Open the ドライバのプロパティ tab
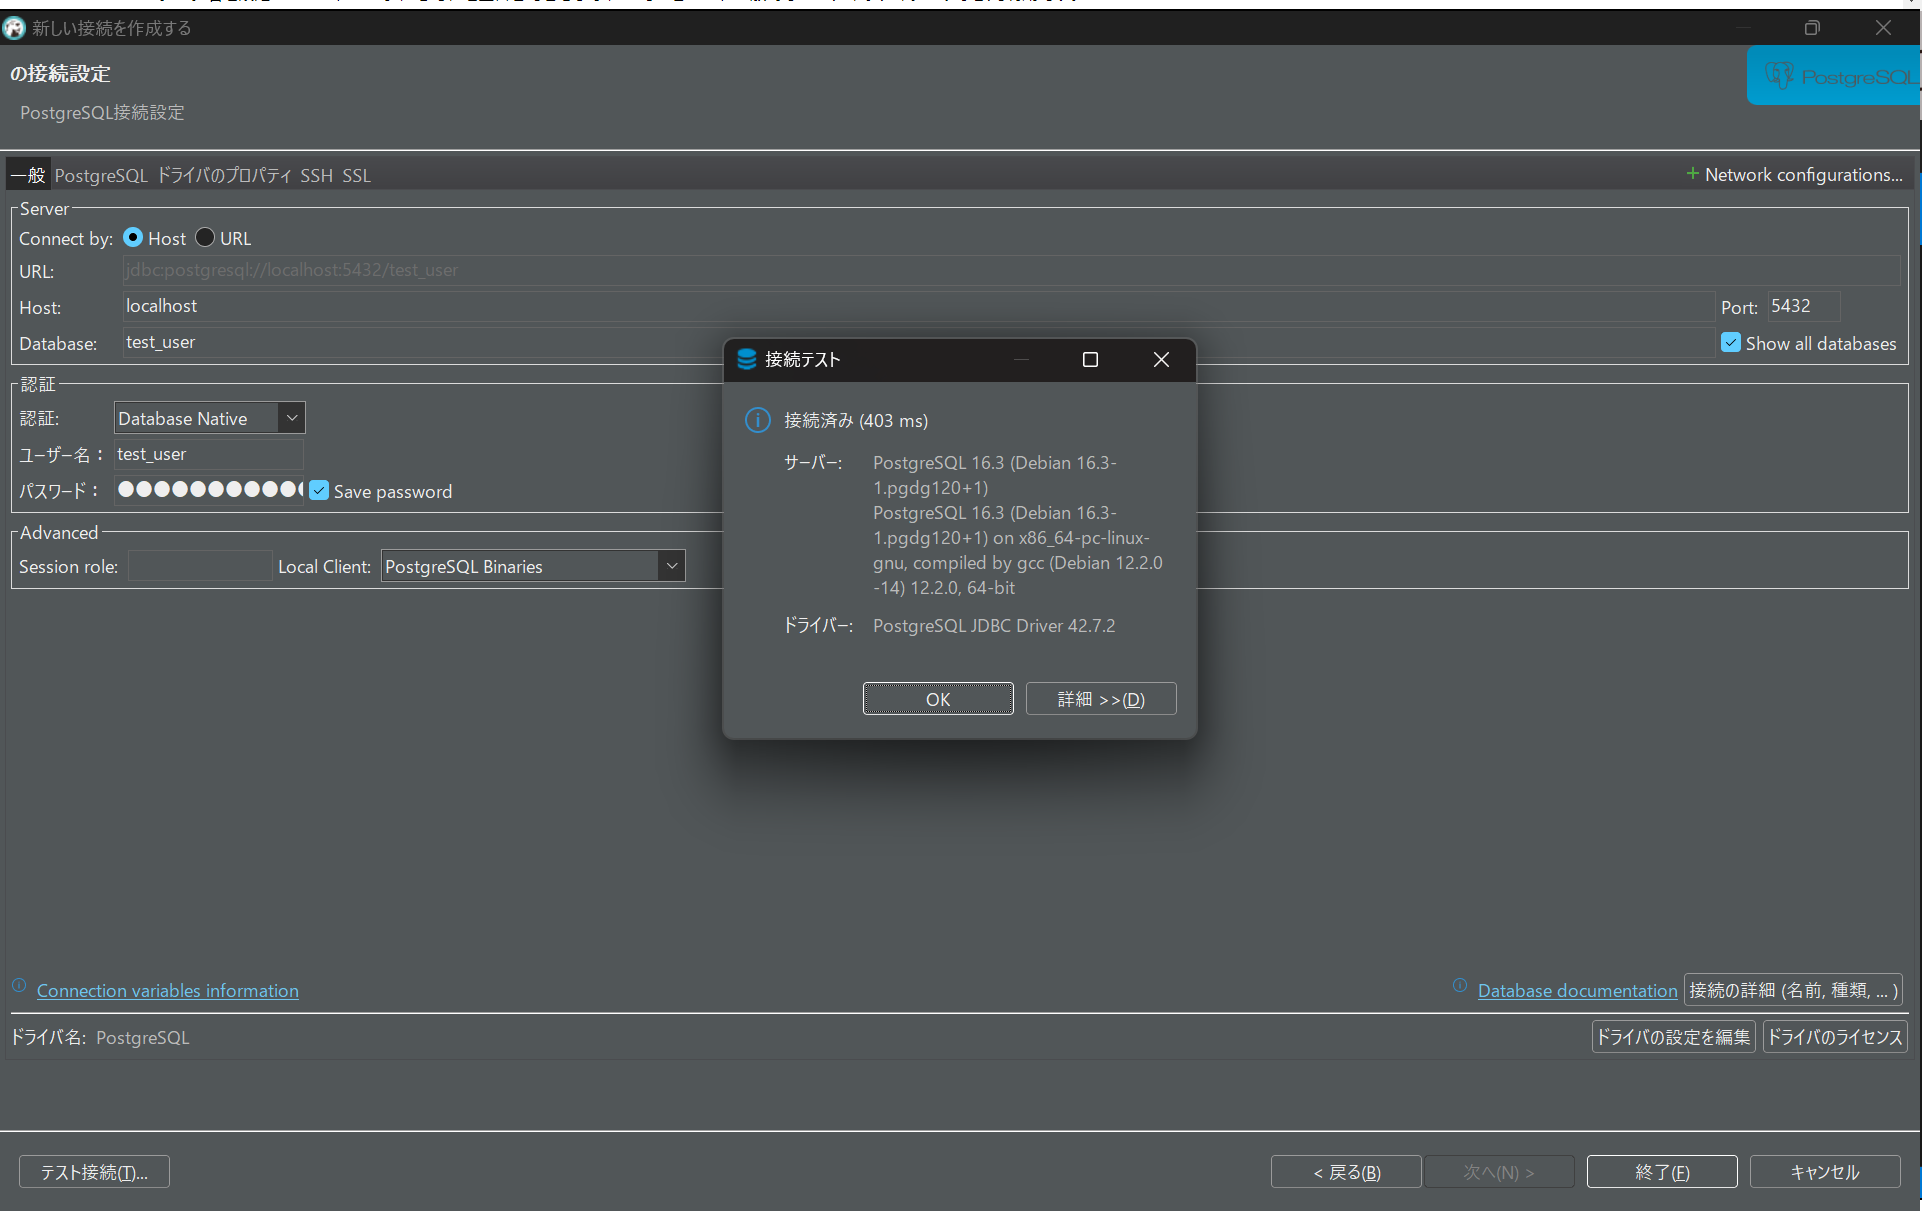1922x1211 pixels. (x=225, y=175)
